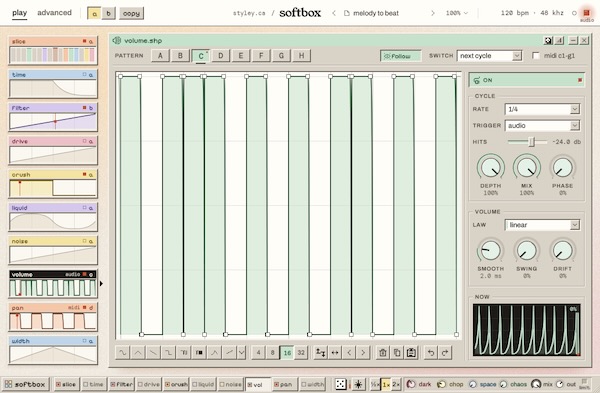This screenshot has height=393, width=600.
Task: Click the HITS threshold slider handle
Action: coord(532,142)
